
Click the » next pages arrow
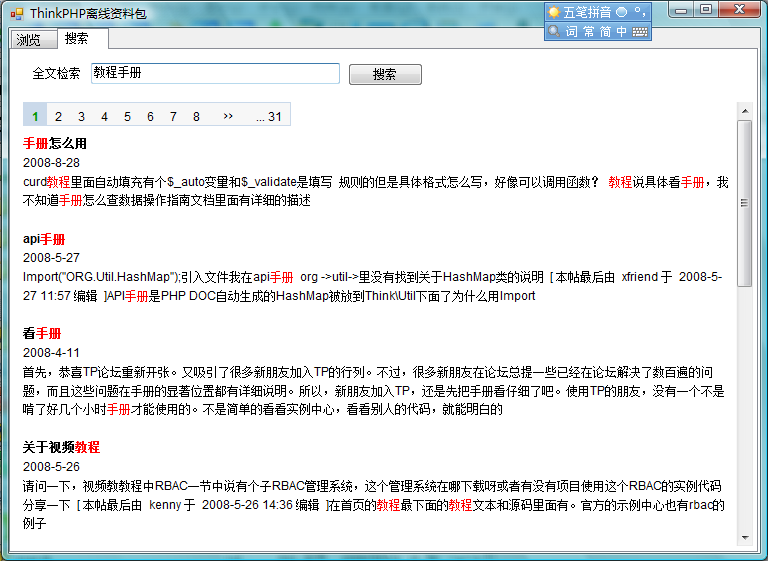[x=228, y=117]
